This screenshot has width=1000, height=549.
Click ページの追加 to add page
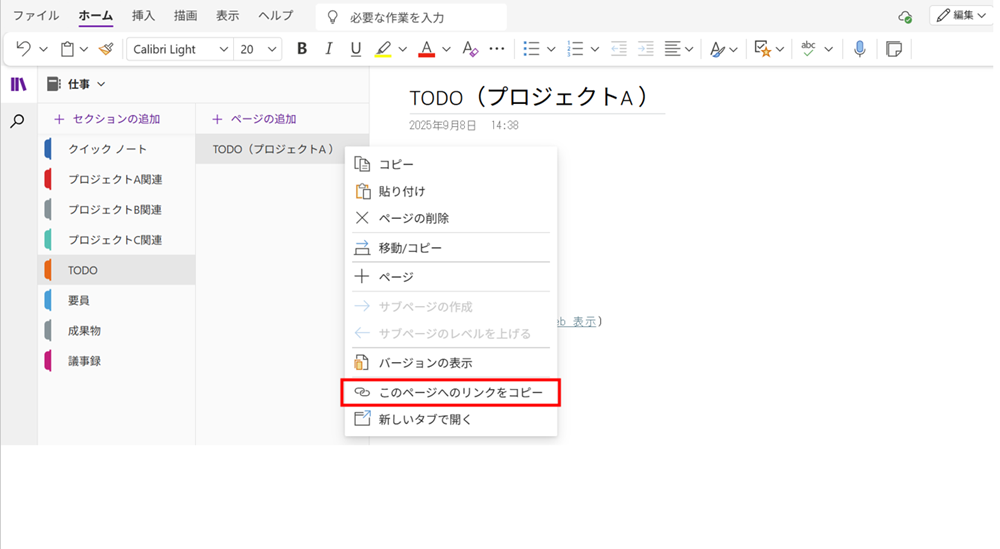click(254, 119)
